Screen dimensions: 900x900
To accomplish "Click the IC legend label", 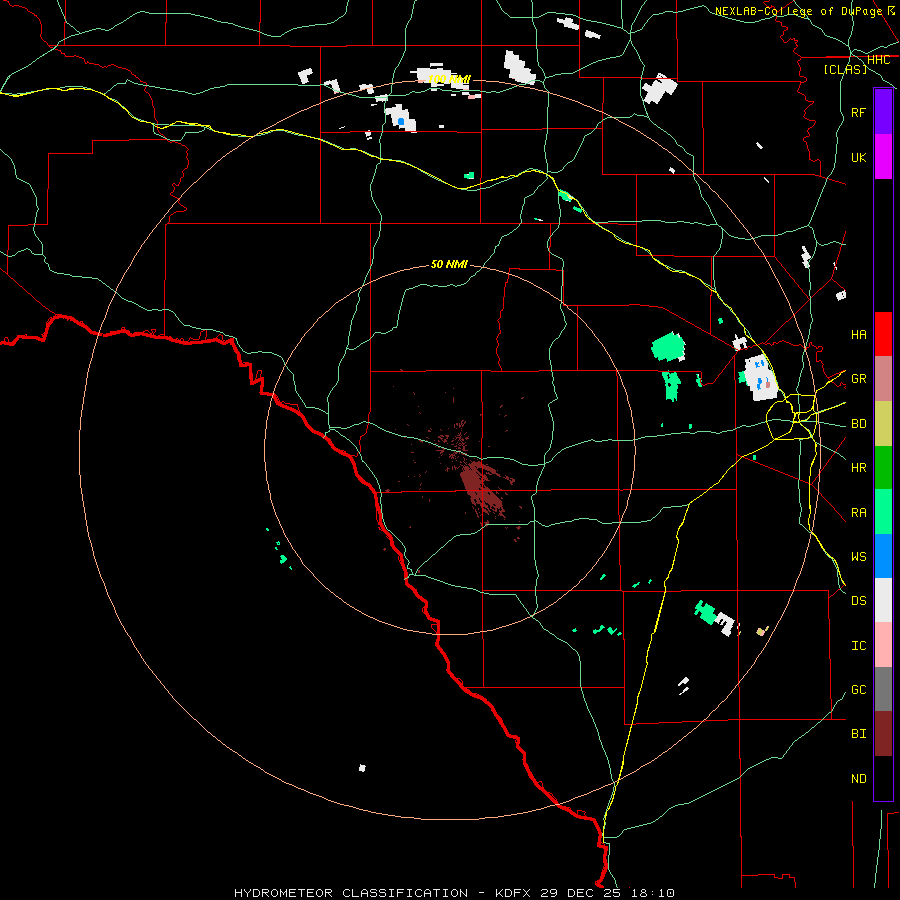I will pos(858,646).
